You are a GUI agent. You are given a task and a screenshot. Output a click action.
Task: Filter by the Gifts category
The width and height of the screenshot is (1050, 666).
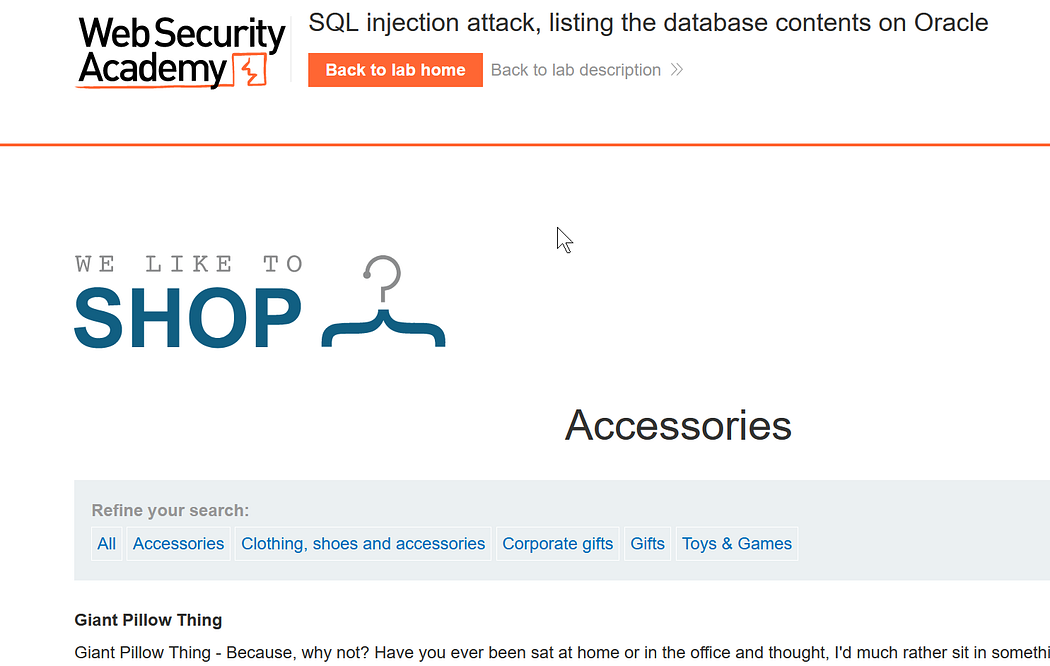[647, 544]
